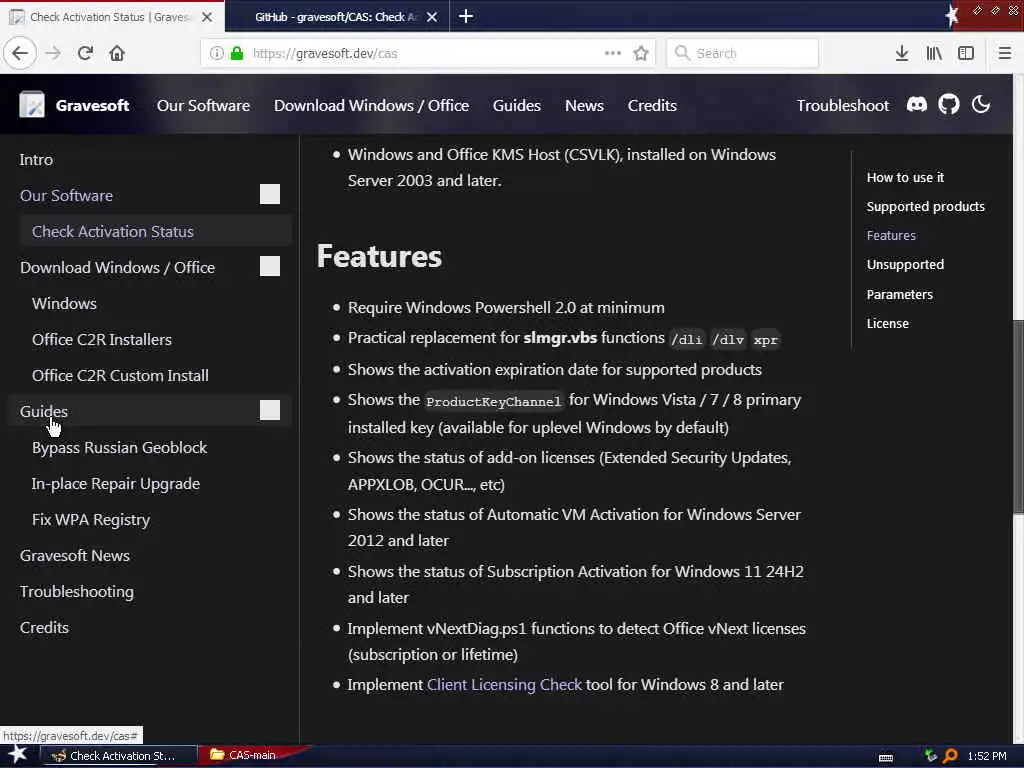Open the Guides sidebar link
Viewport: 1024px width, 768px height.
[44, 411]
